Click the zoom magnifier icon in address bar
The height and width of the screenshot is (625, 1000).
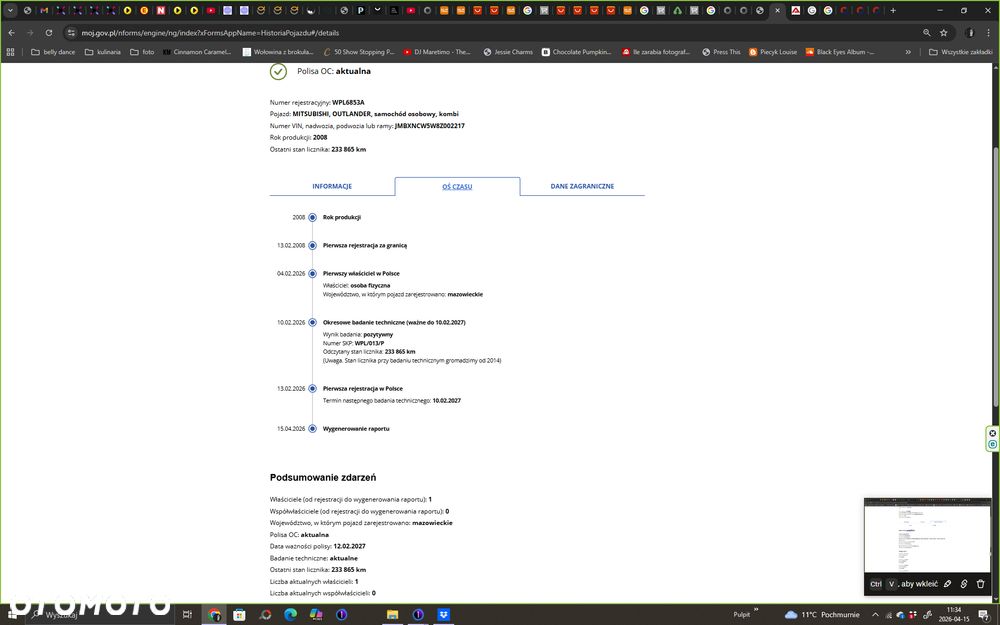tap(927, 33)
